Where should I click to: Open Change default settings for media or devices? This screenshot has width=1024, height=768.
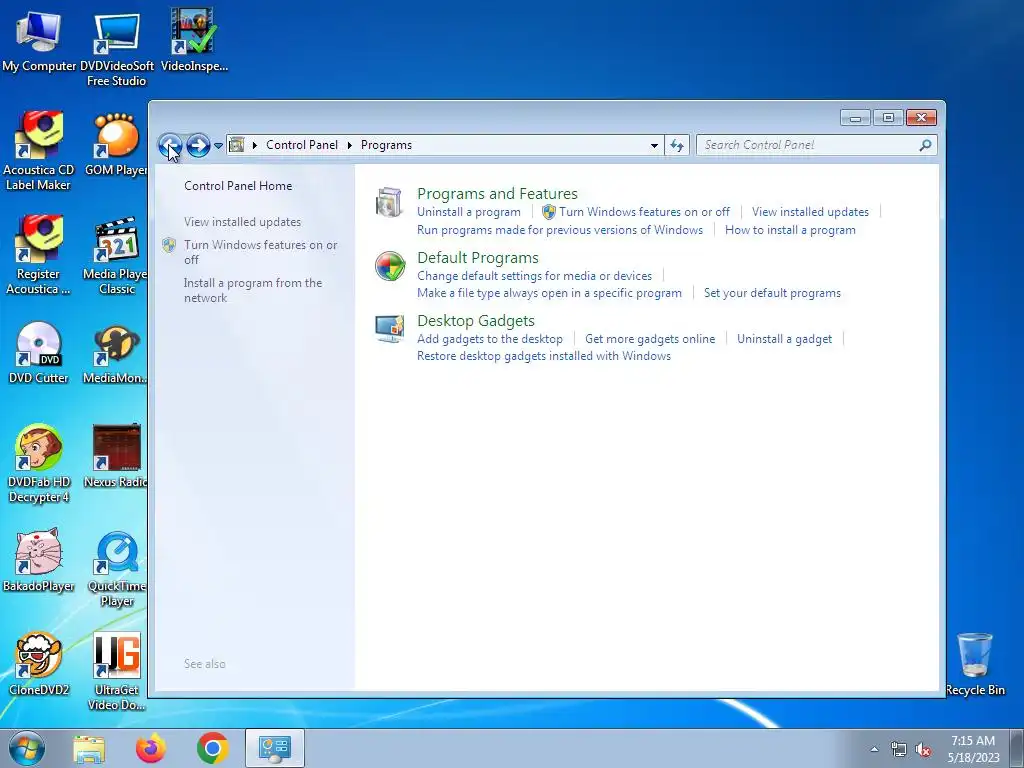(x=534, y=276)
